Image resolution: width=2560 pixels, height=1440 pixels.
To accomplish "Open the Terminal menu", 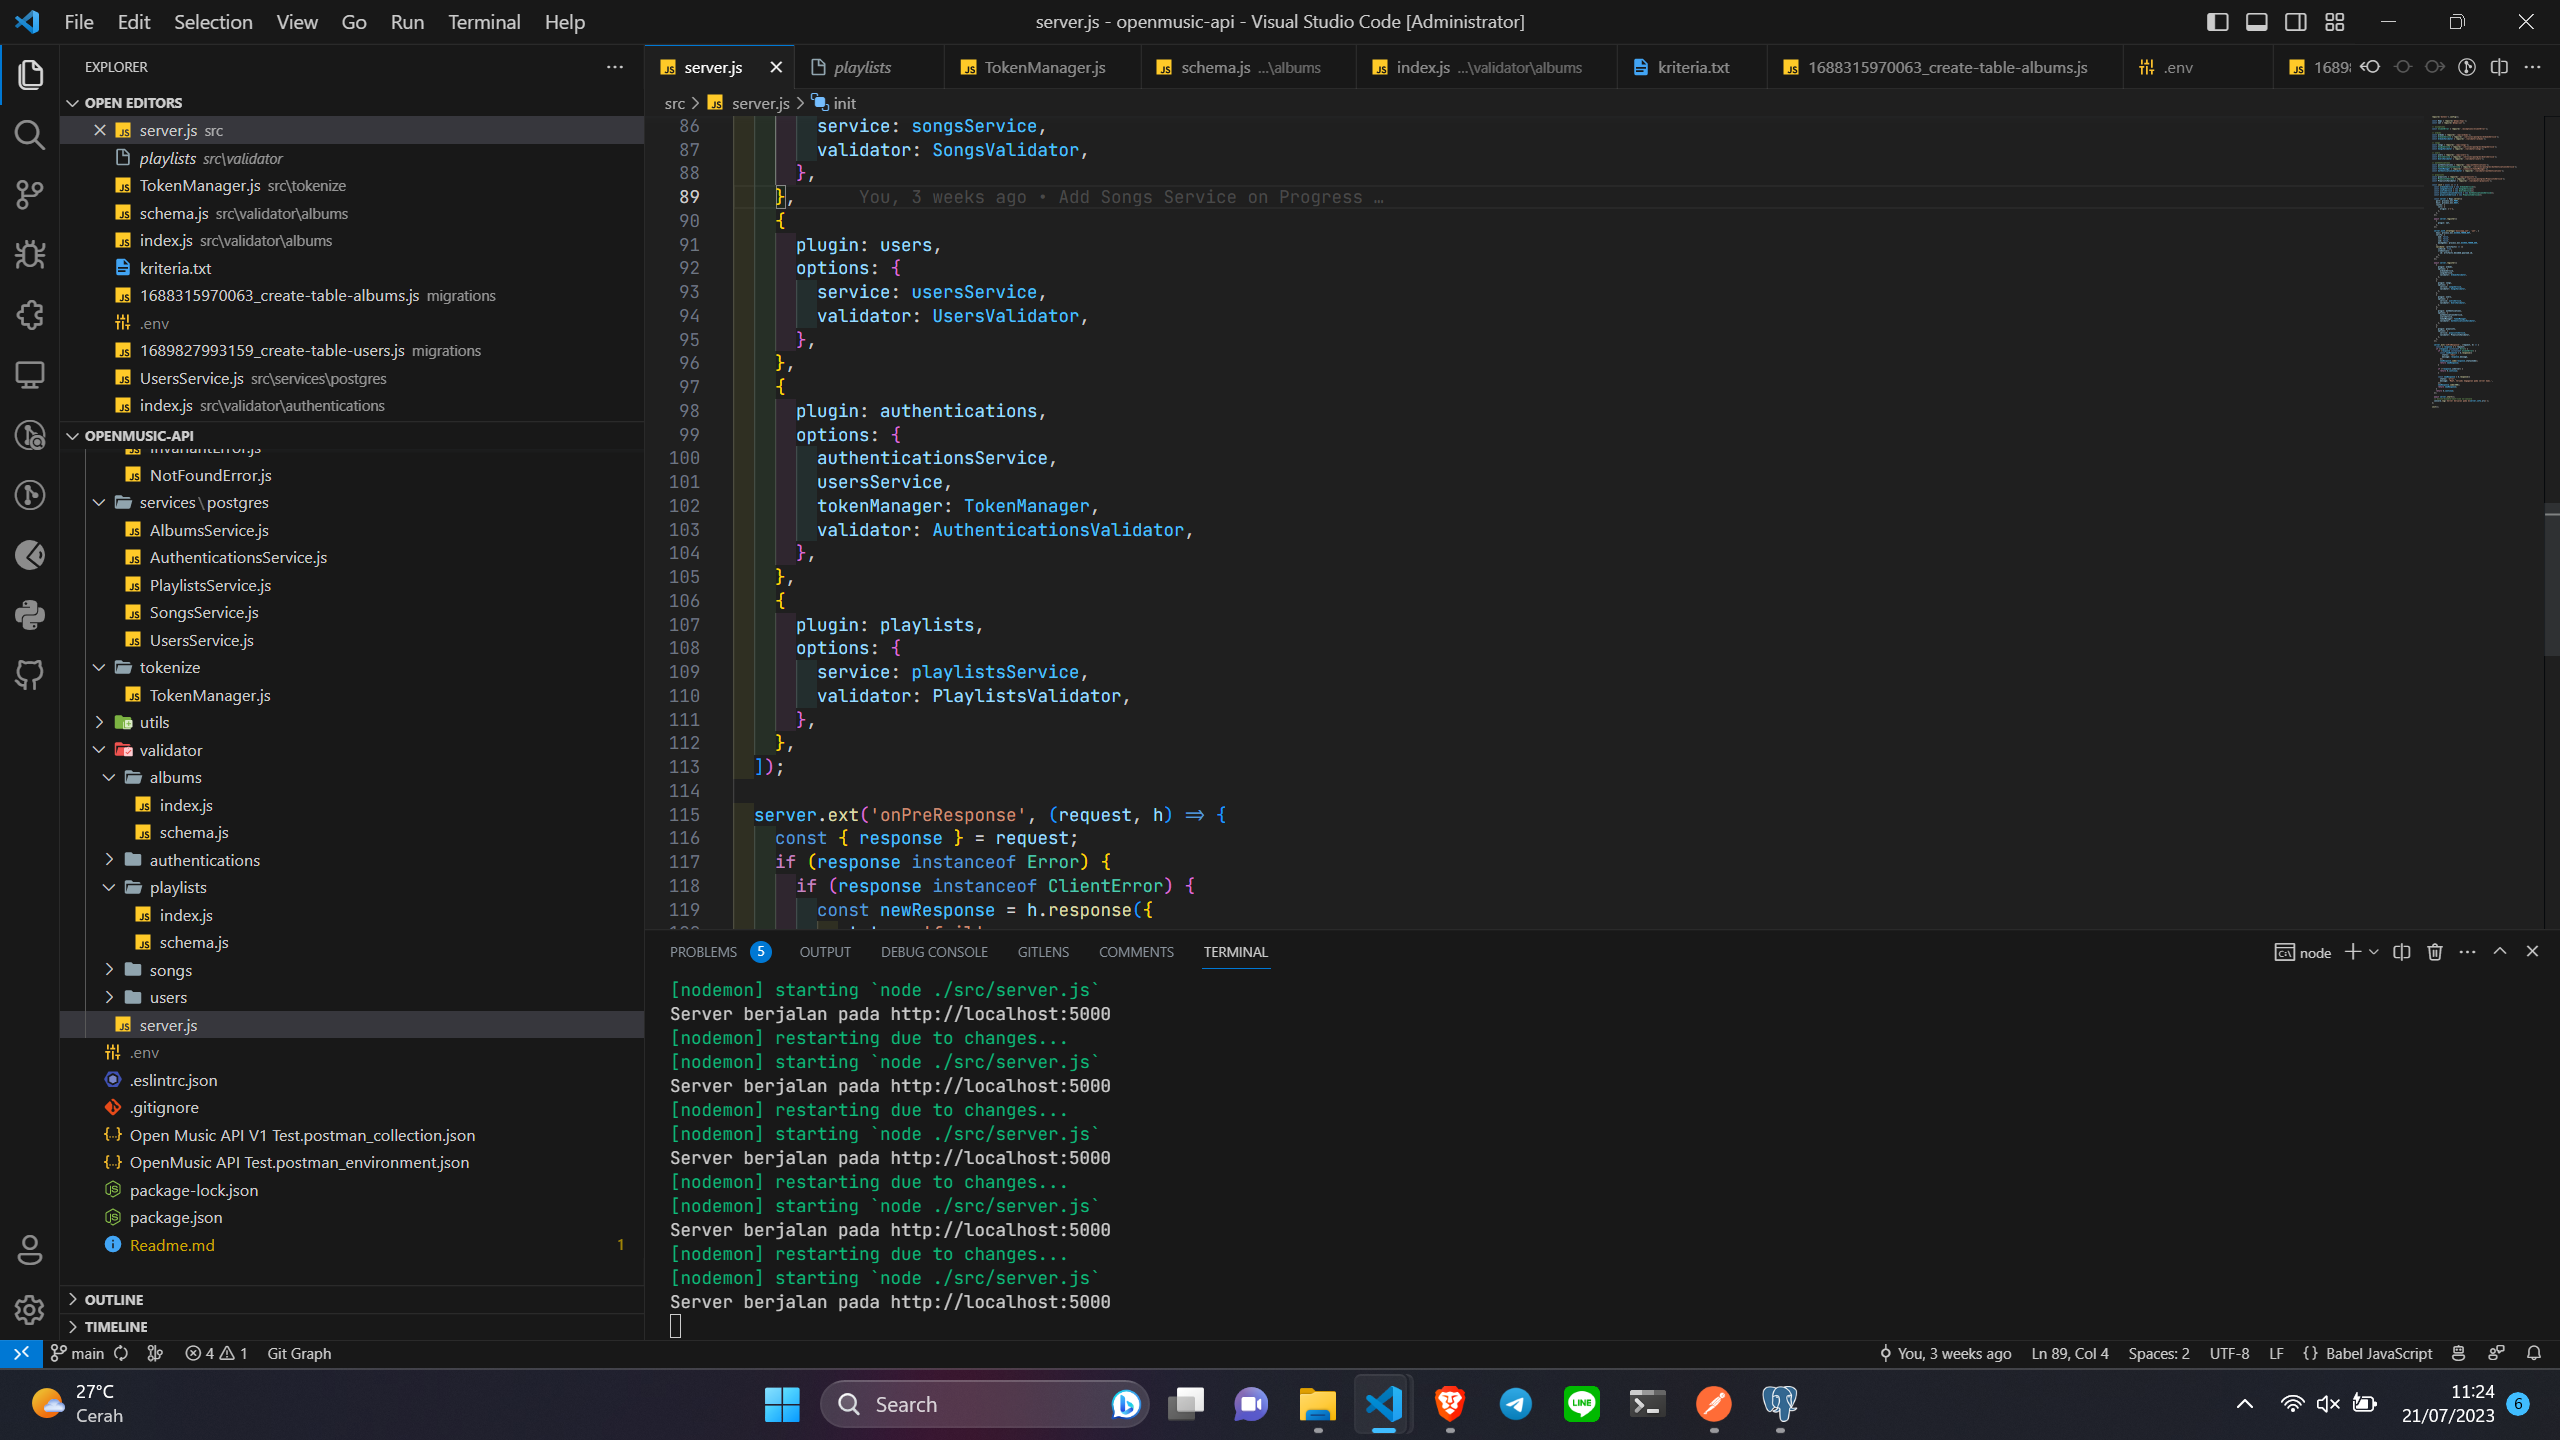I will [x=484, y=22].
